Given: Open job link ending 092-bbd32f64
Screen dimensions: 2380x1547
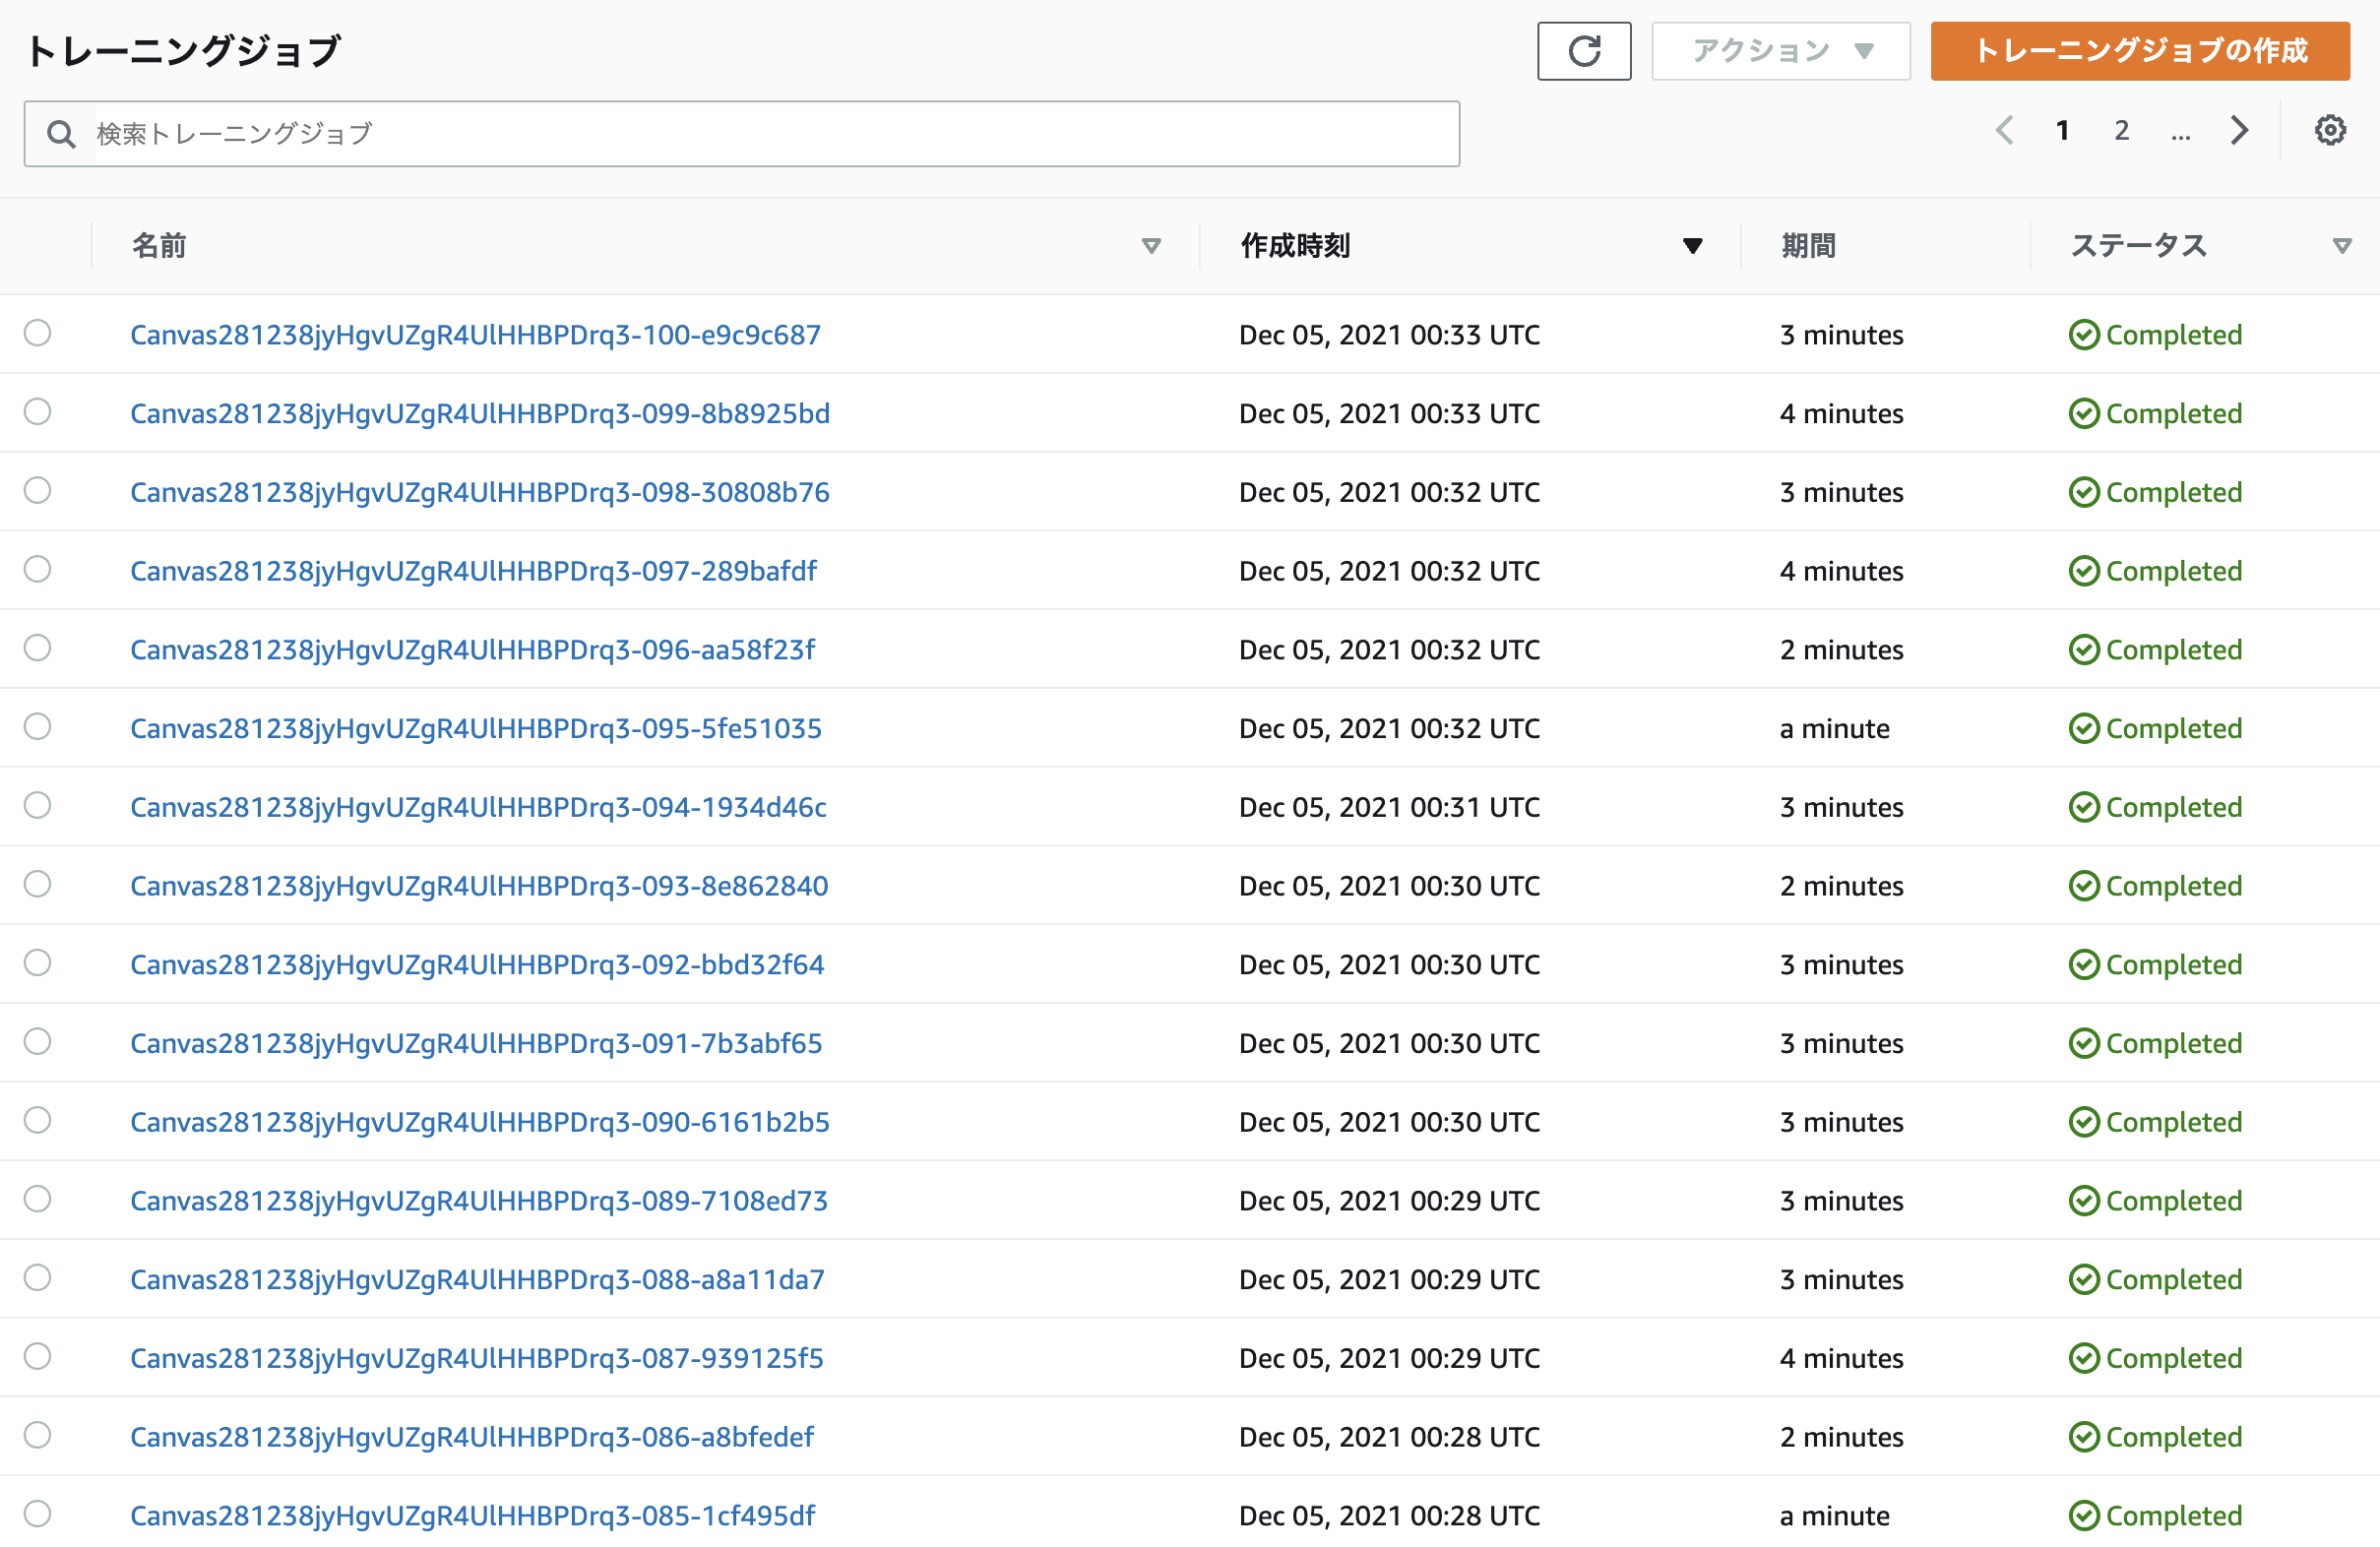Looking at the screenshot, I should (x=477, y=965).
